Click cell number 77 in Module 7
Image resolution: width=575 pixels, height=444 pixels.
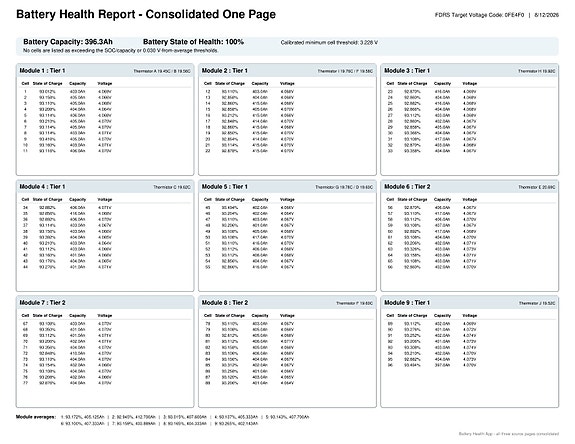point(25,383)
